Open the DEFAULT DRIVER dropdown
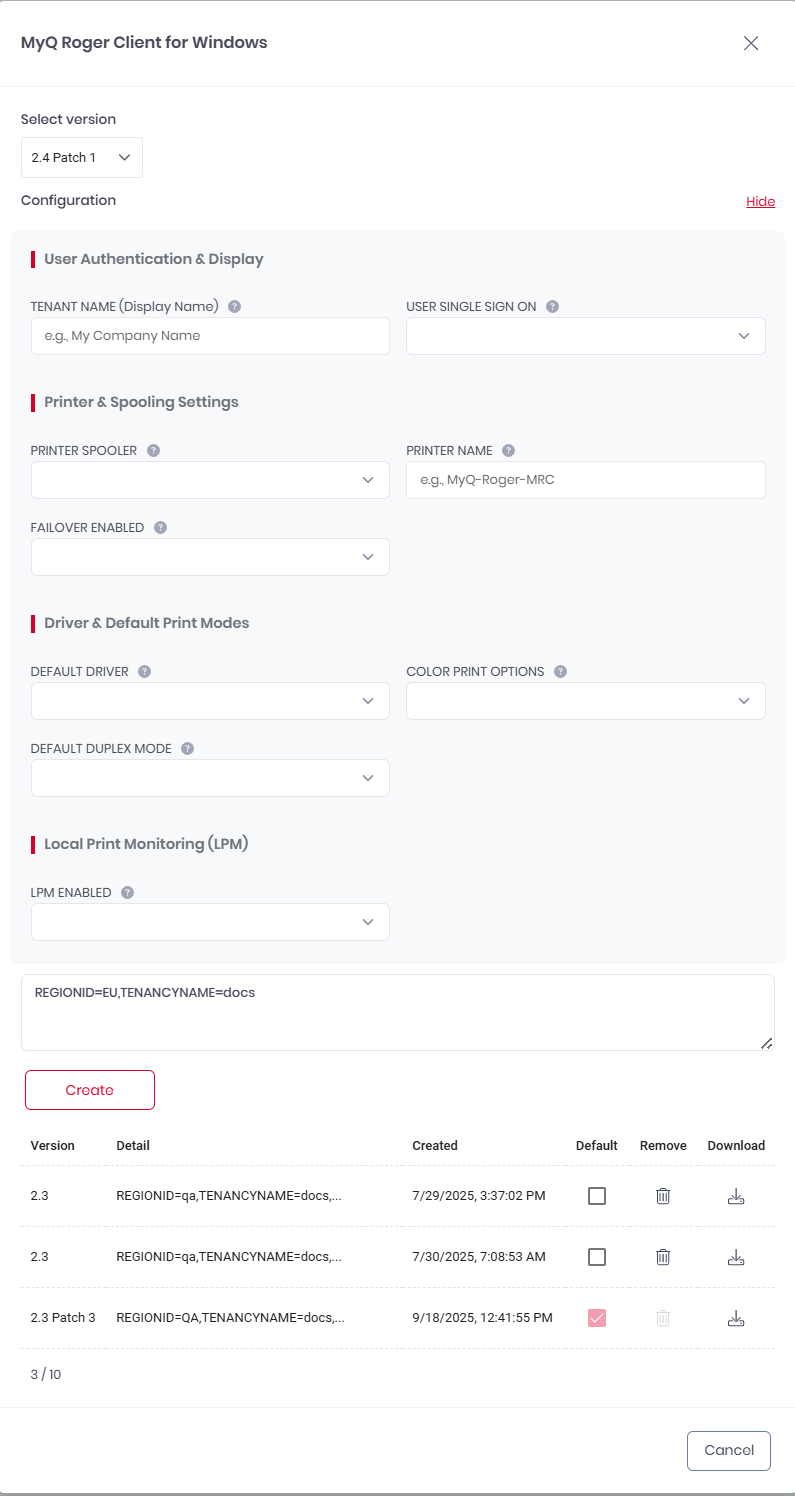This screenshot has height=1496, width=795. point(210,701)
